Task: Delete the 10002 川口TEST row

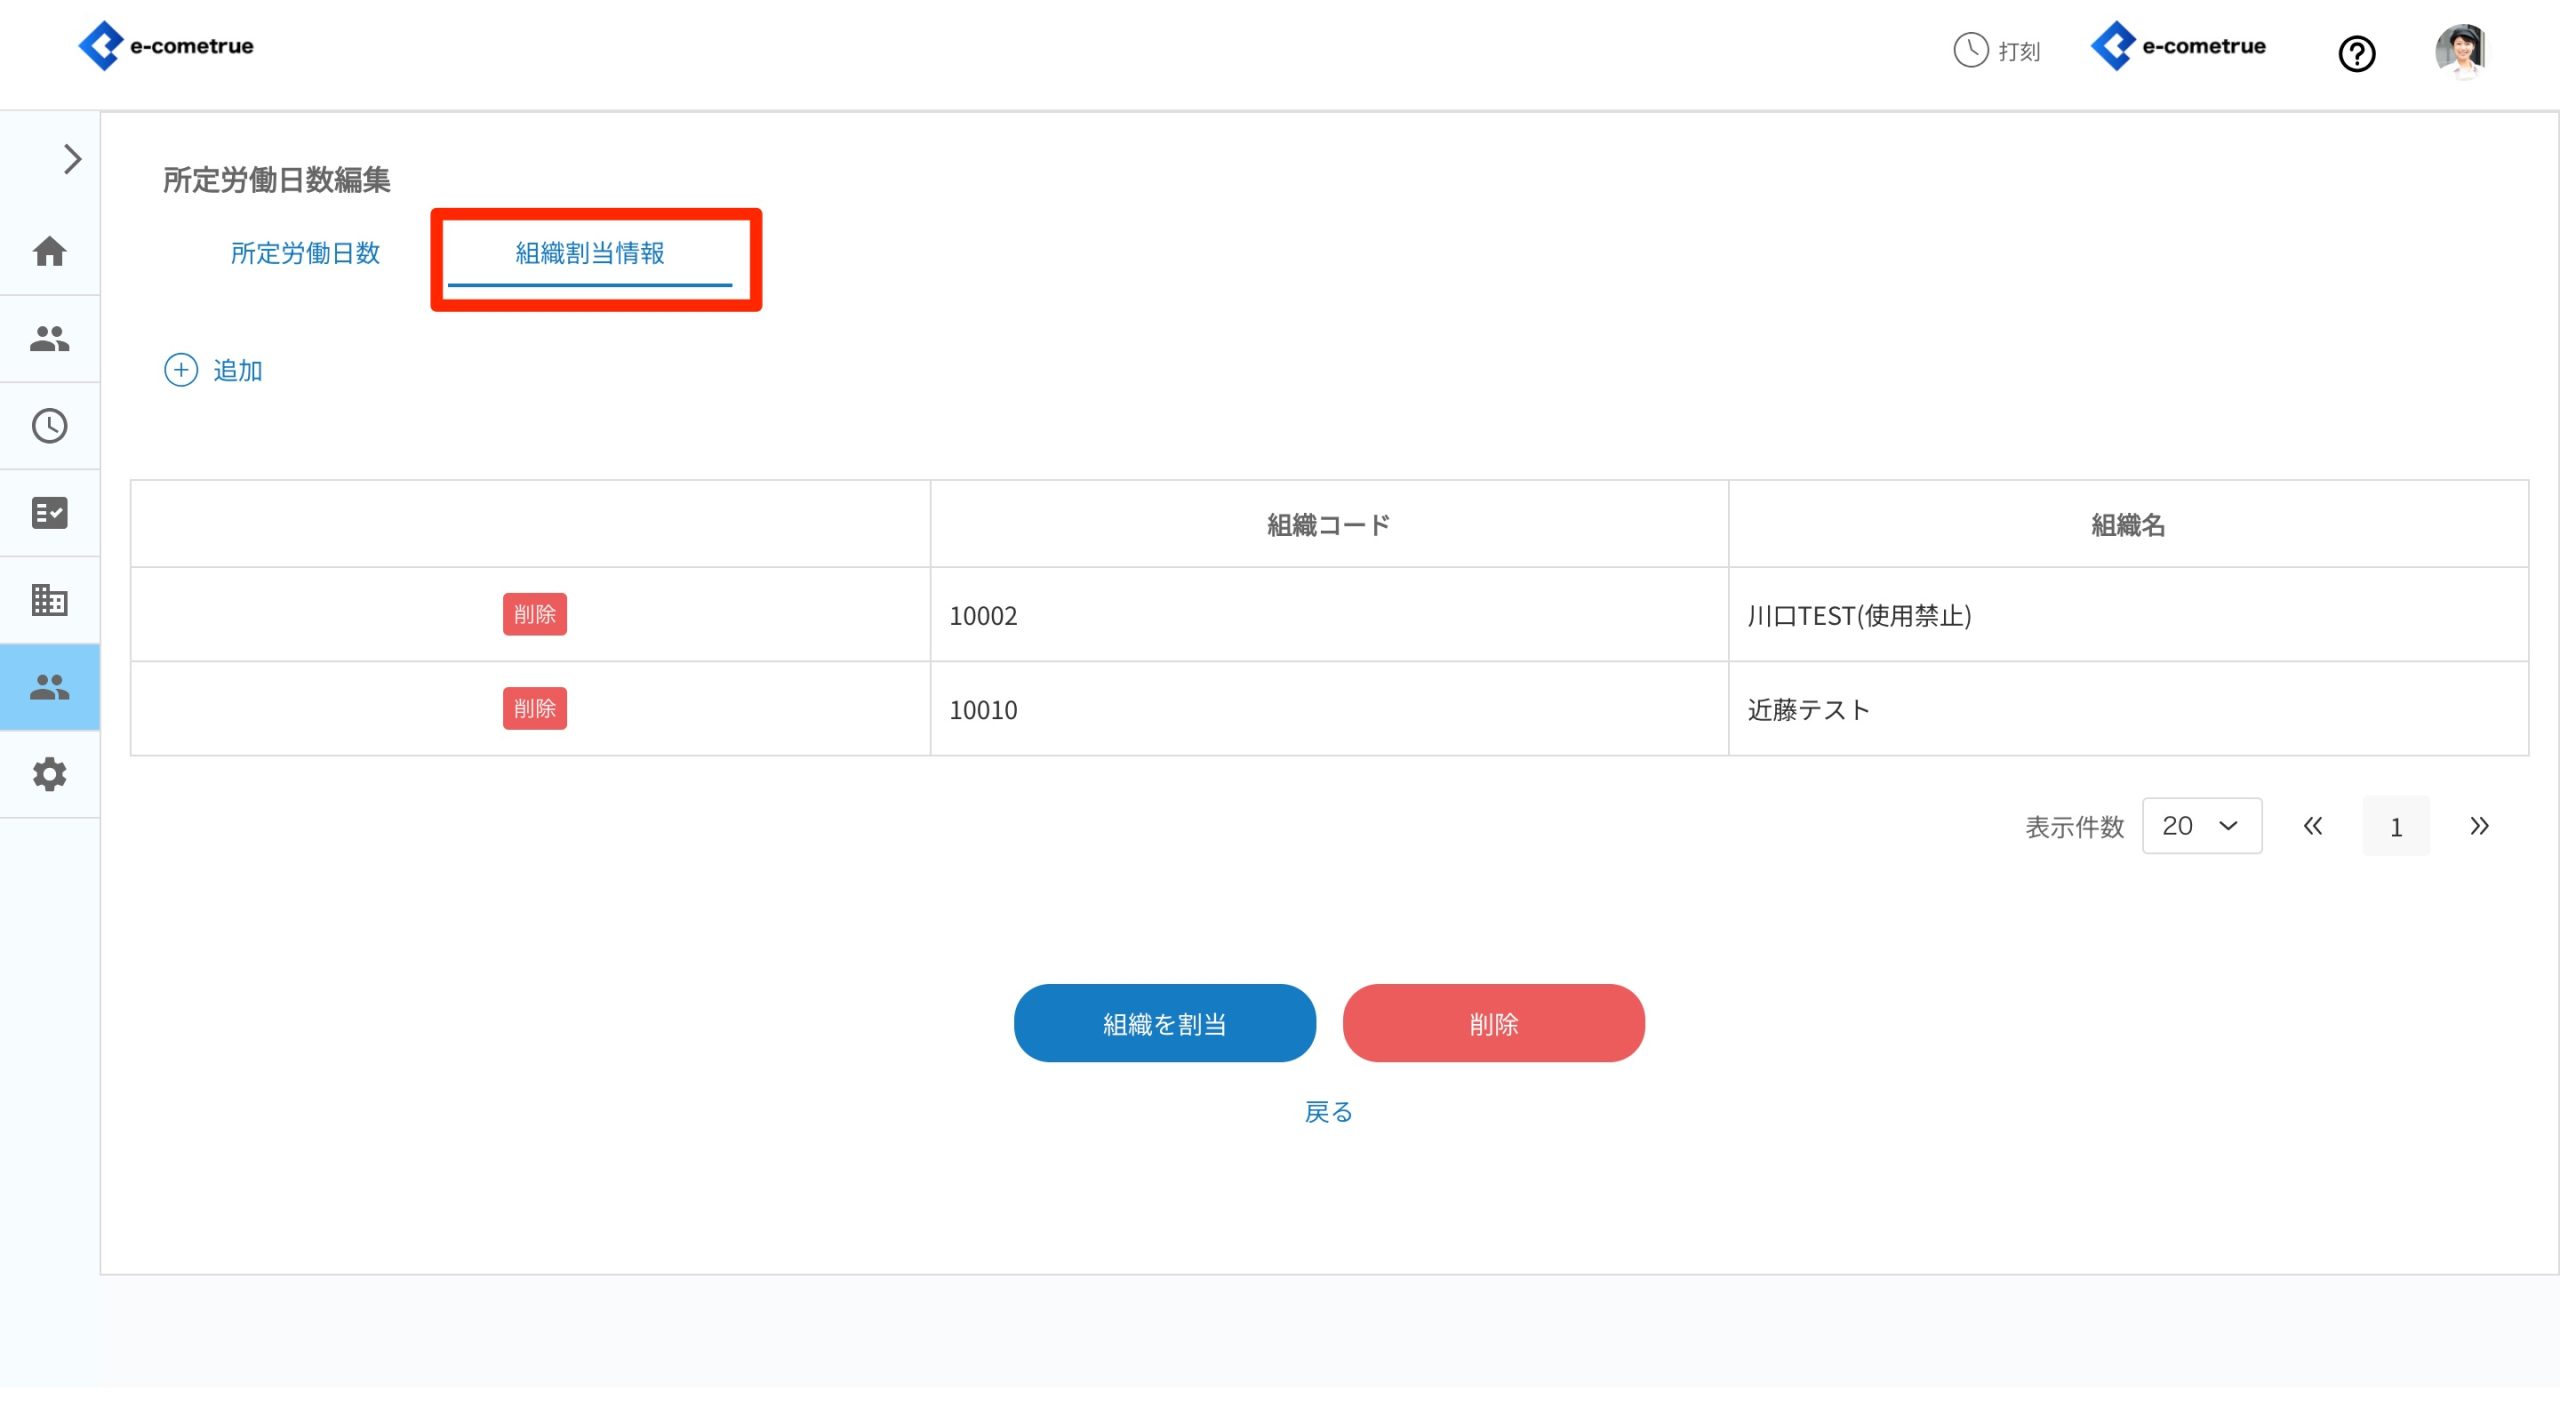Action: 534,614
